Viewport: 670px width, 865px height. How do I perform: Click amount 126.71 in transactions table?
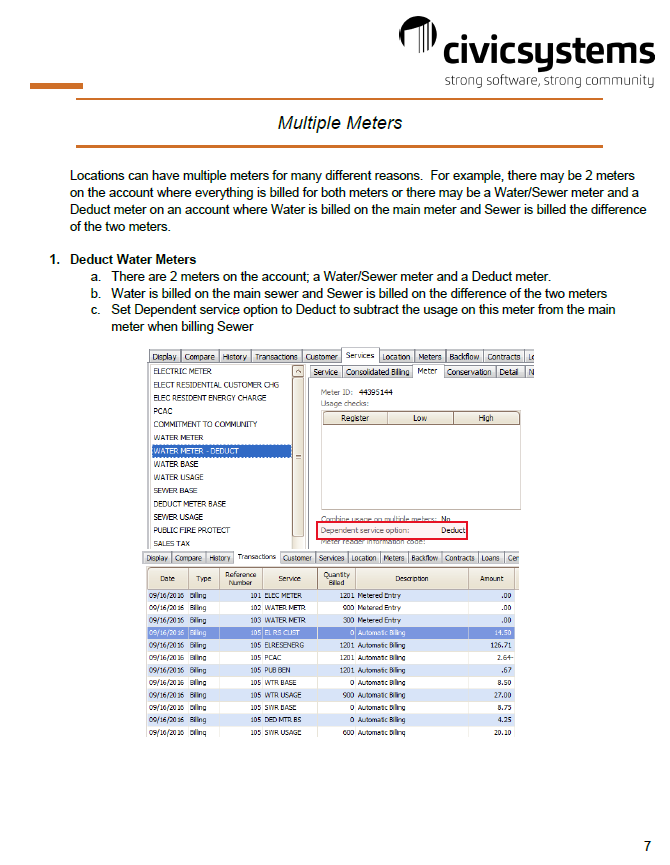501,645
